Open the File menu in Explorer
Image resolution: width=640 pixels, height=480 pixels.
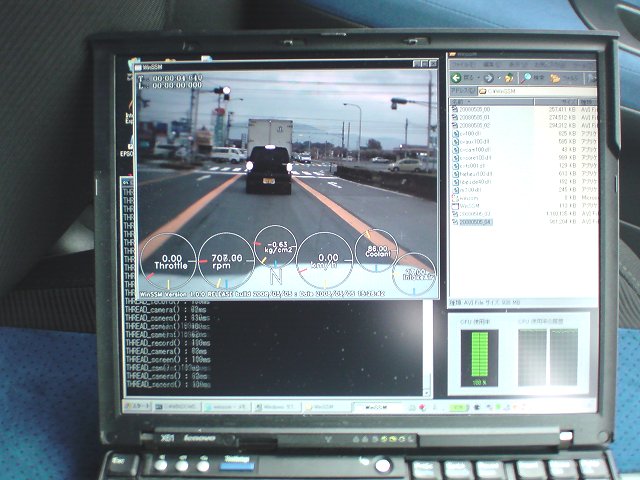click(x=459, y=65)
